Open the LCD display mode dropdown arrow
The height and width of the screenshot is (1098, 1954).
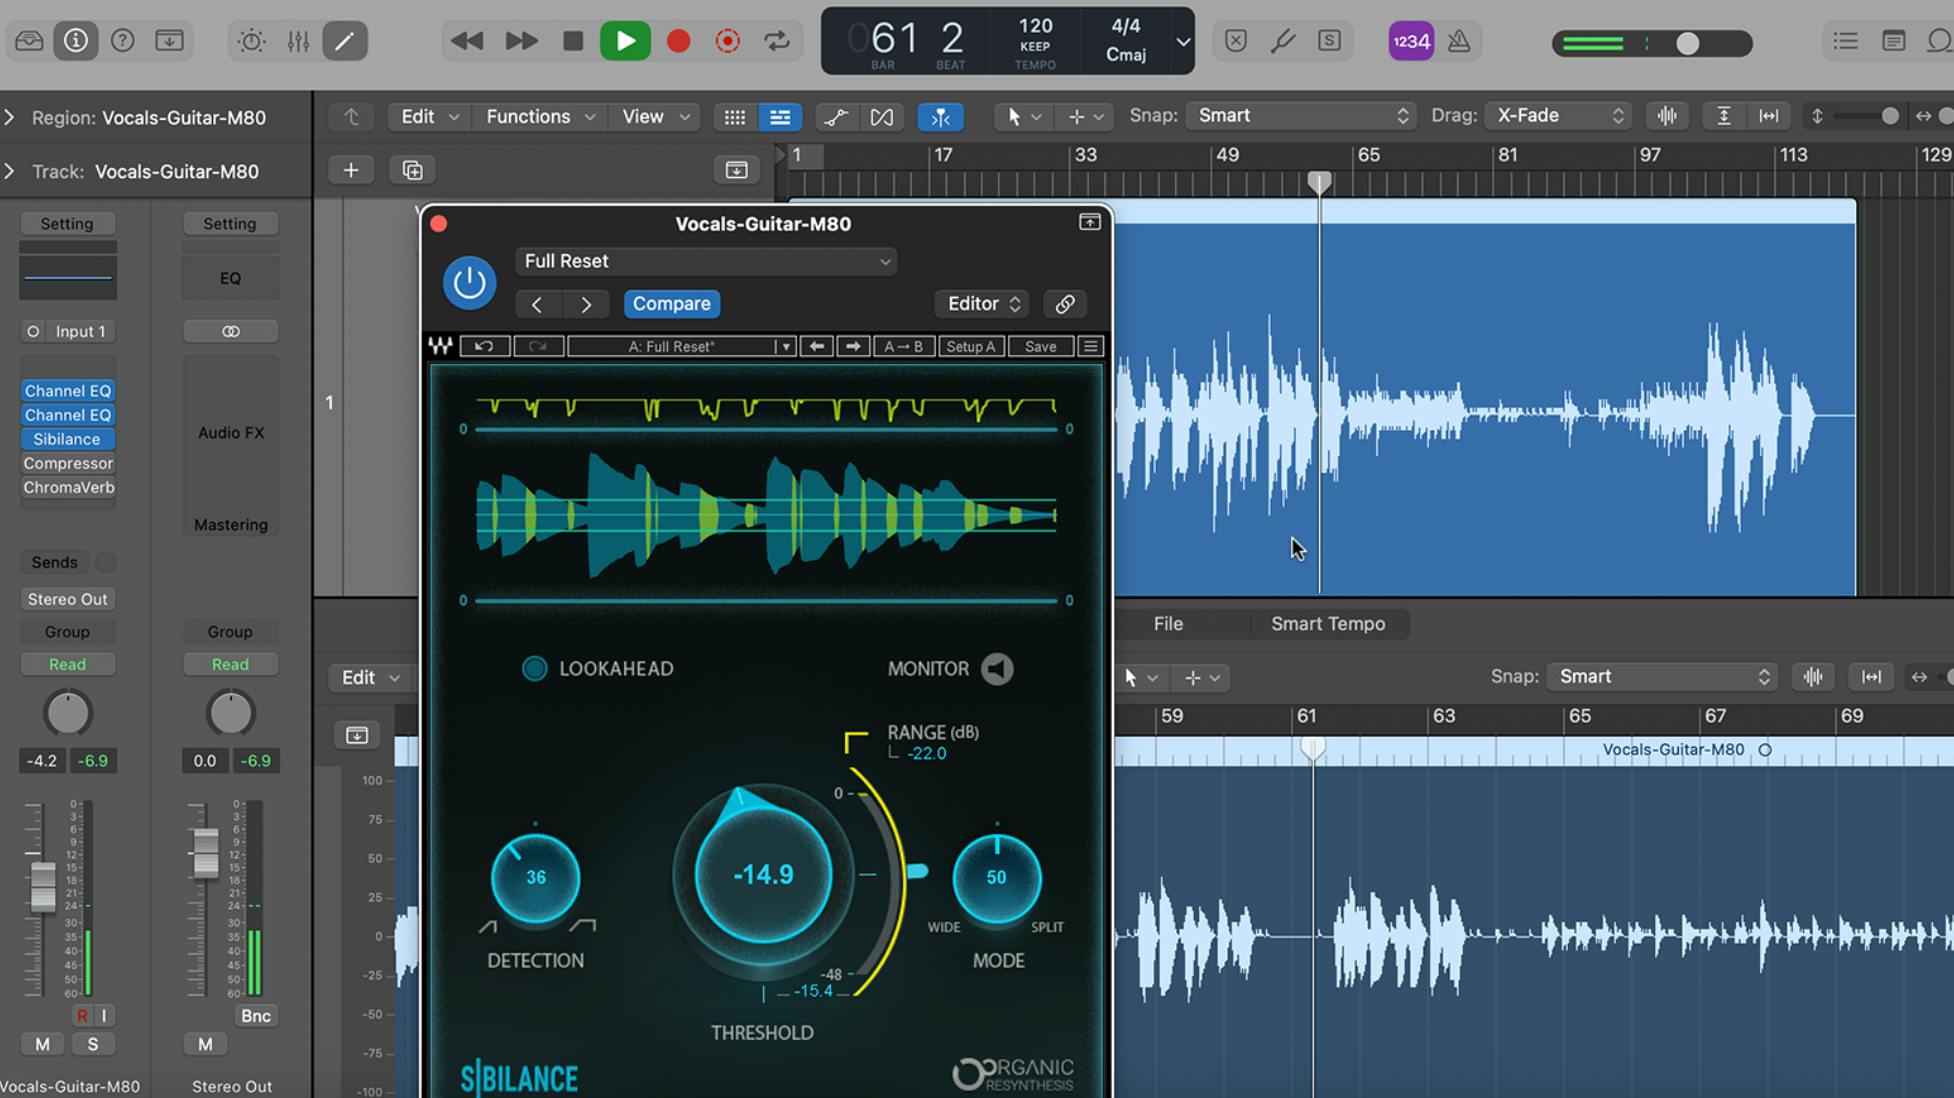pos(1183,42)
